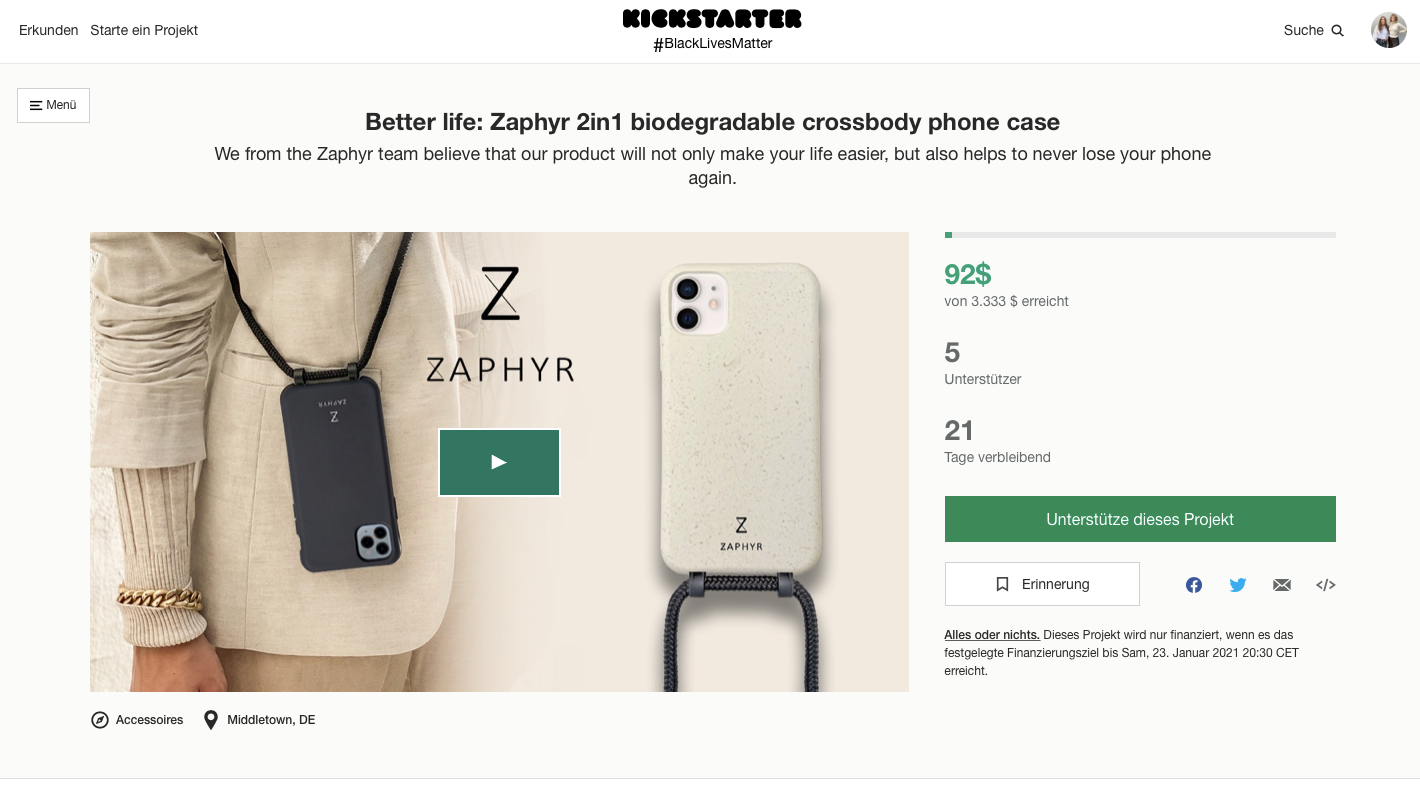
Task: Click Unterstütze dieses Projekt button
Action: coord(1140,519)
